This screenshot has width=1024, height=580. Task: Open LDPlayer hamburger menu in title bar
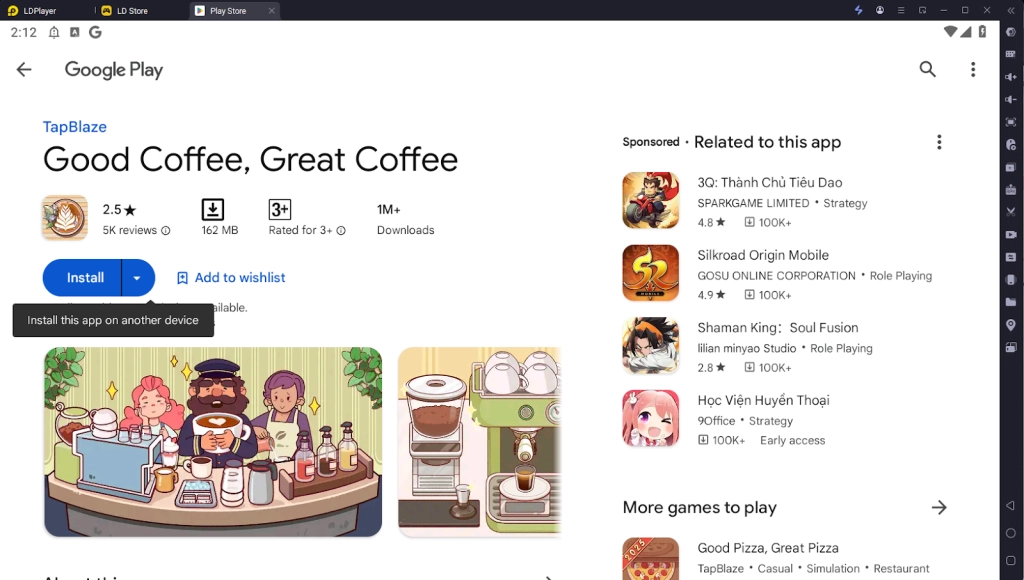tap(901, 10)
